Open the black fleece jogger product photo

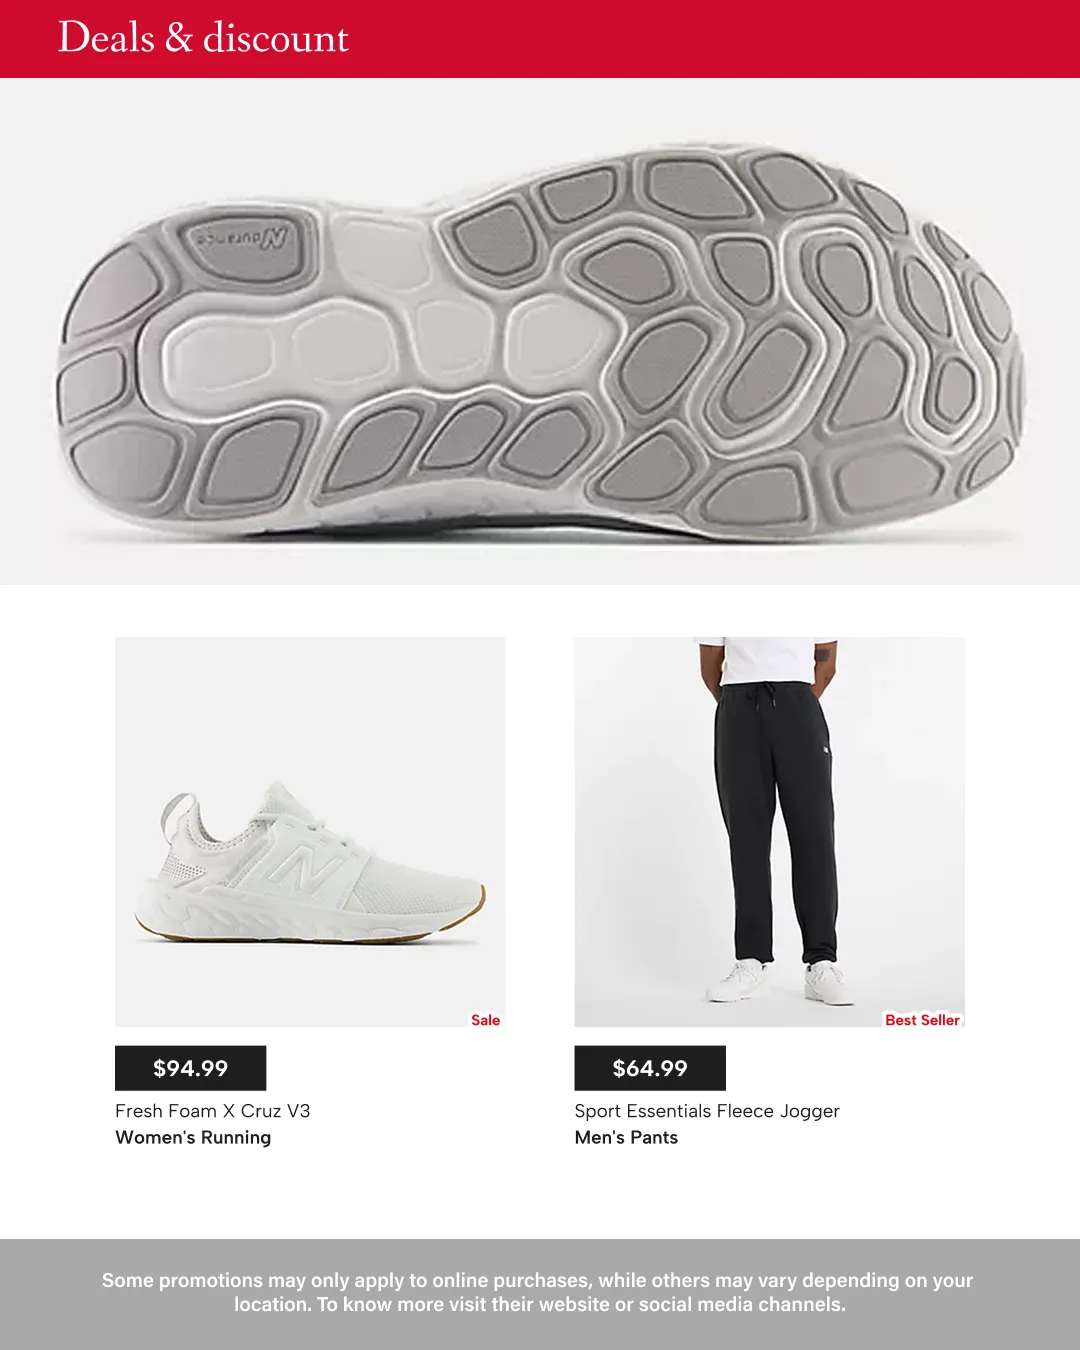point(770,832)
